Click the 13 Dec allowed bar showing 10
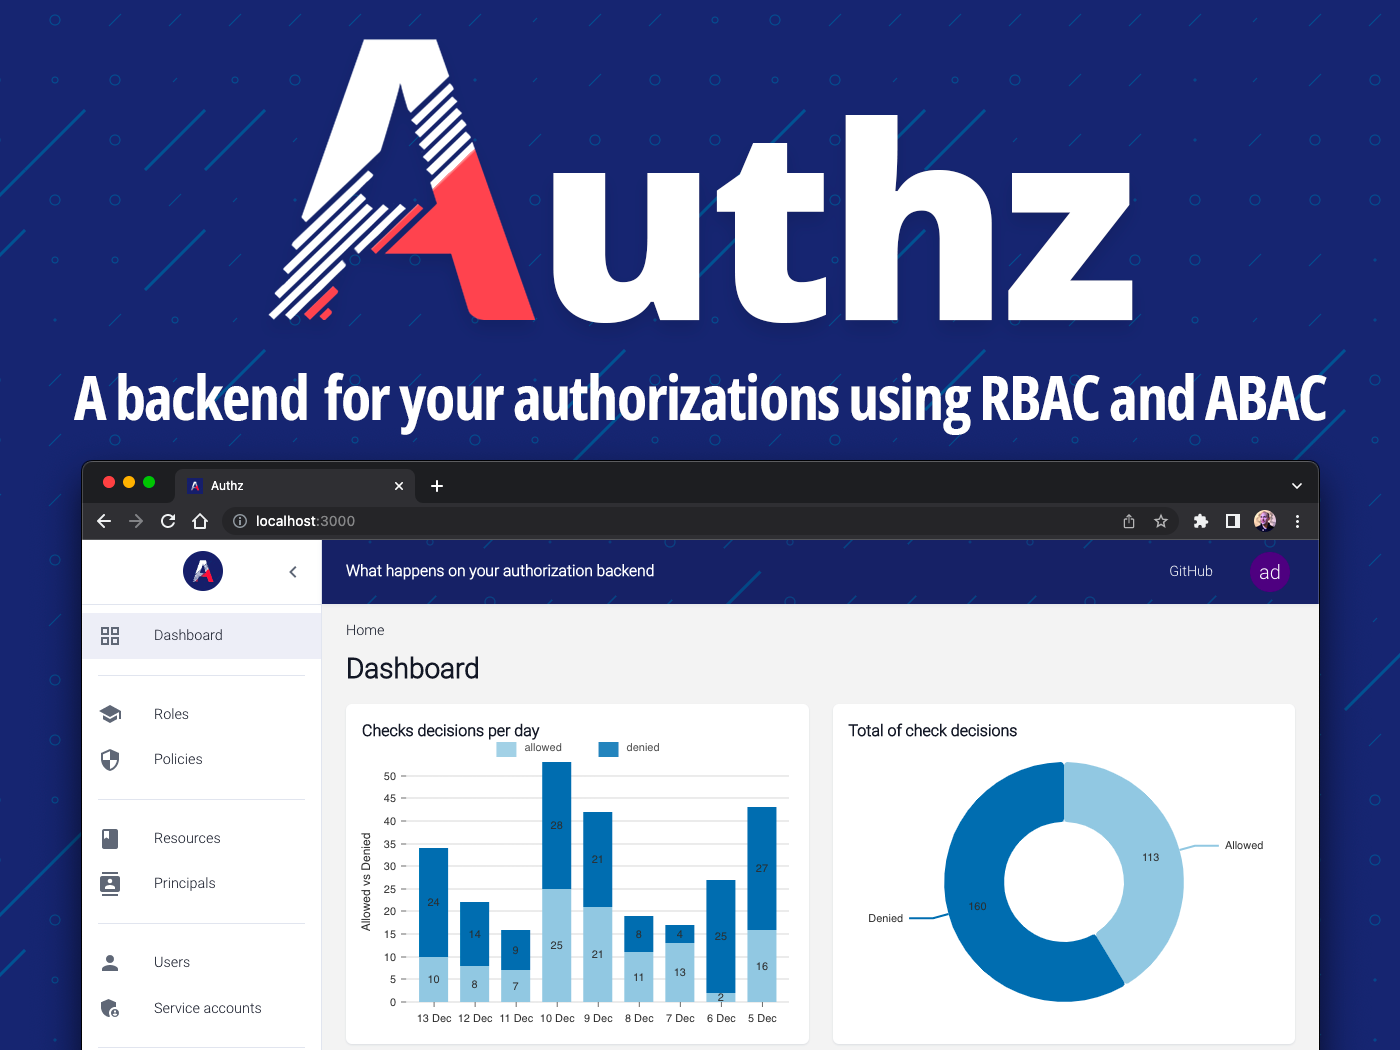The height and width of the screenshot is (1050, 1400). click(x=433, y=979)
